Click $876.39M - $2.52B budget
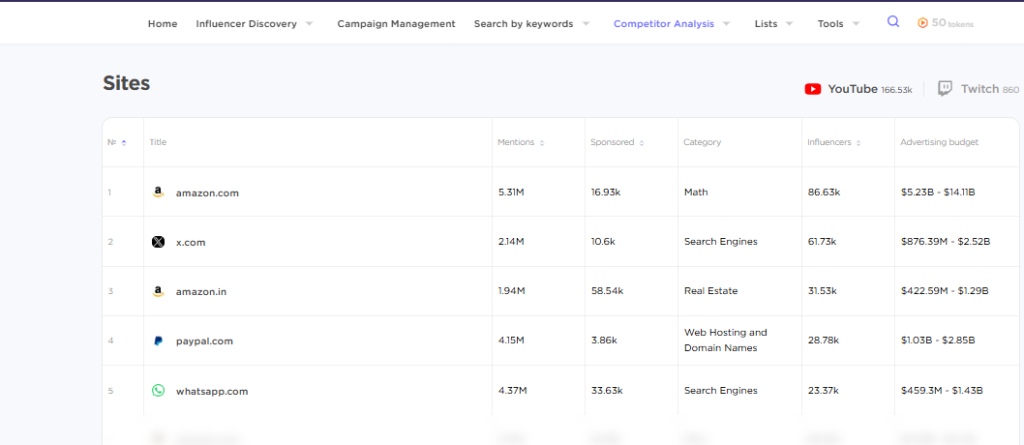Viewport: 1024px width, 445px height. pyautogui.click(x=945, y=242)
